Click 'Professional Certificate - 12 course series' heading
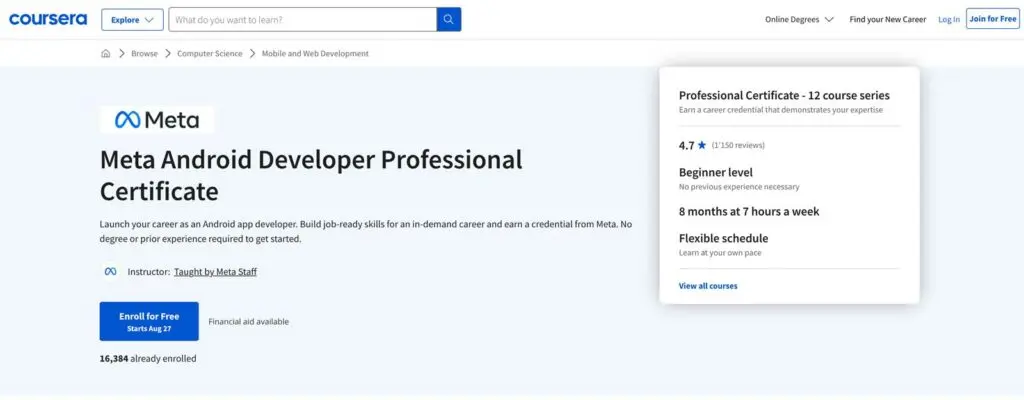 pos(784,95)
